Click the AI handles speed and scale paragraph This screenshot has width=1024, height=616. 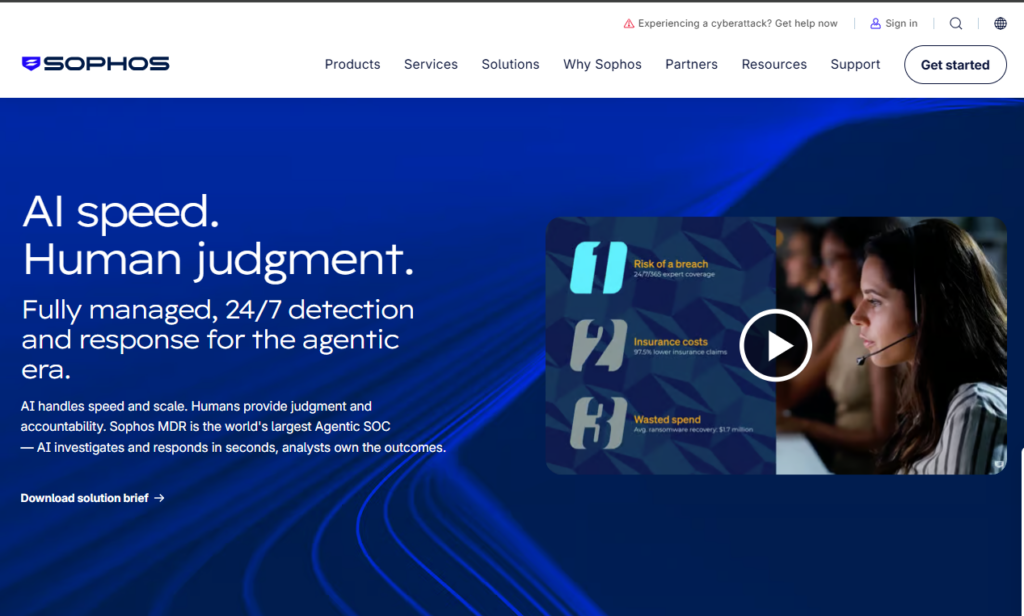click(x=233, y=427)
